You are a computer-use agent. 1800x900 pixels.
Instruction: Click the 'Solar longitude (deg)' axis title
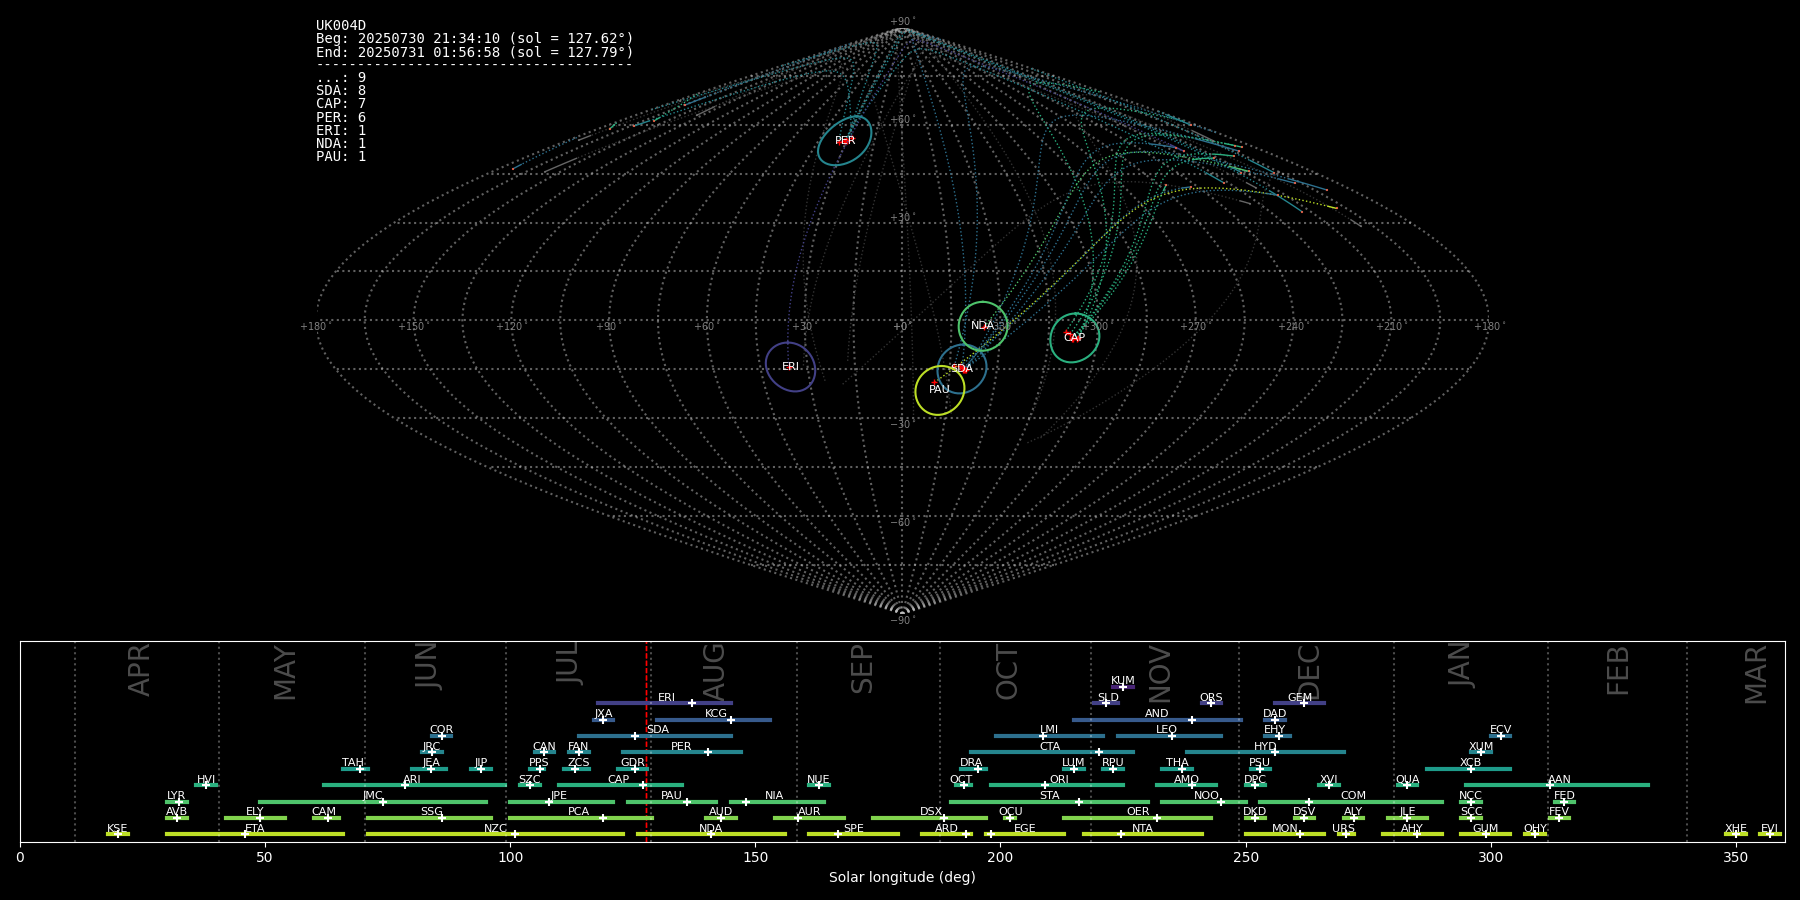click(x=902, y=877)
